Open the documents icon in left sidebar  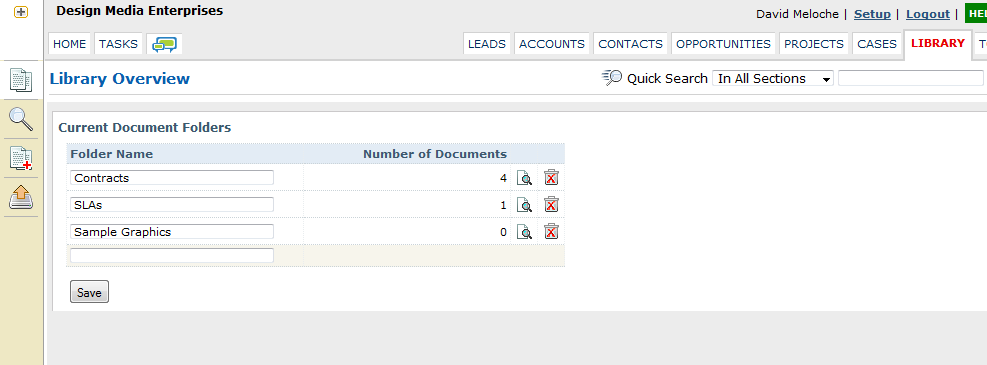pos(21,80)
